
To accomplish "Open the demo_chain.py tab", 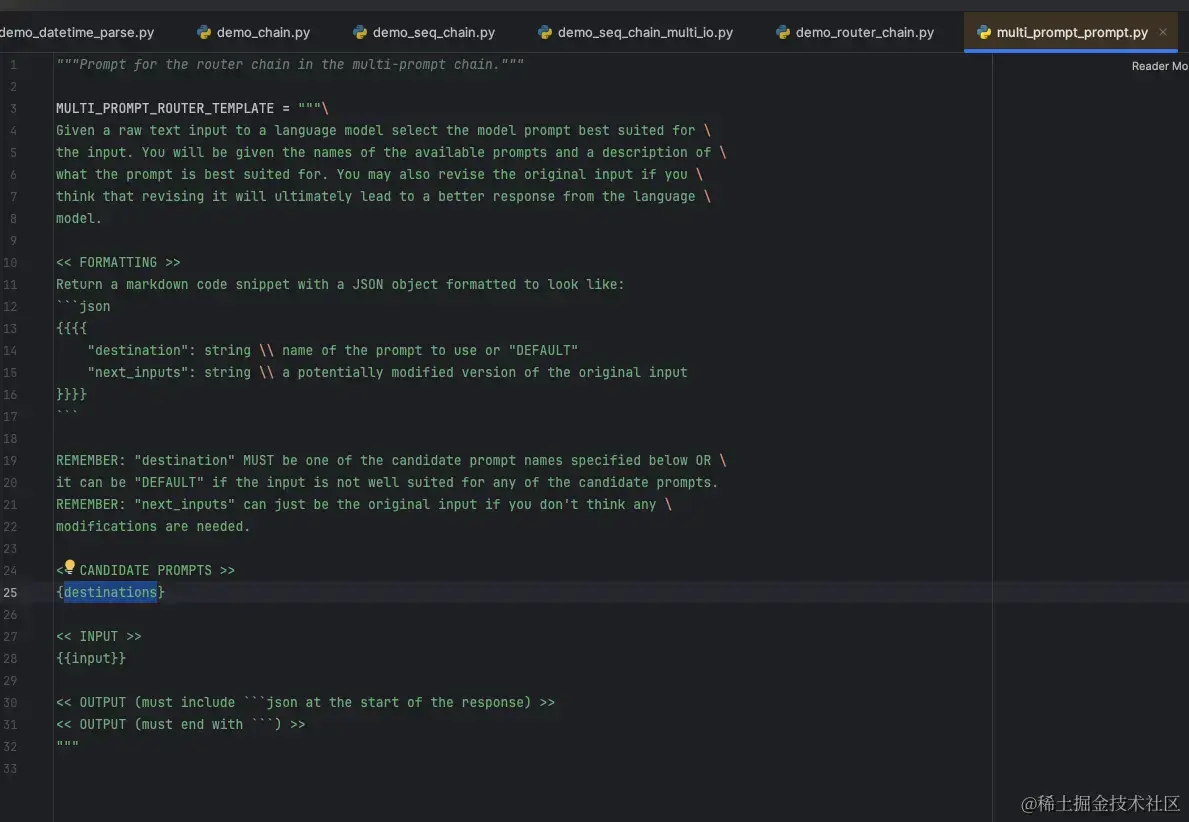I will pos(253,33).
